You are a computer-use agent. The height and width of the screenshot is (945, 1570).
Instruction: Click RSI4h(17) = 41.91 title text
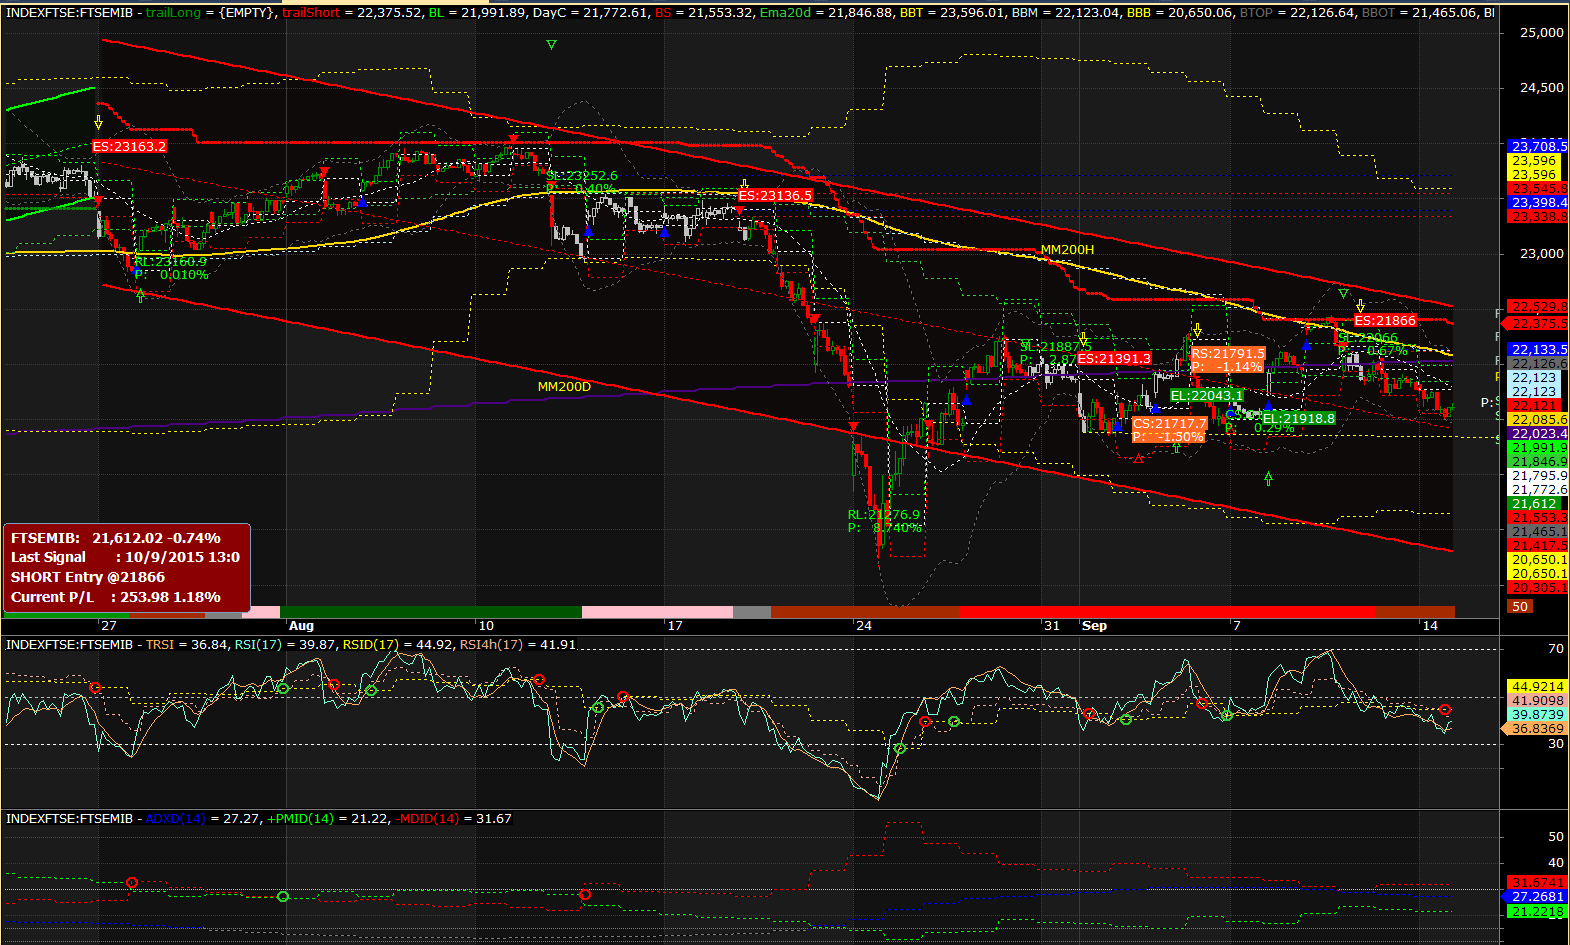517,645
